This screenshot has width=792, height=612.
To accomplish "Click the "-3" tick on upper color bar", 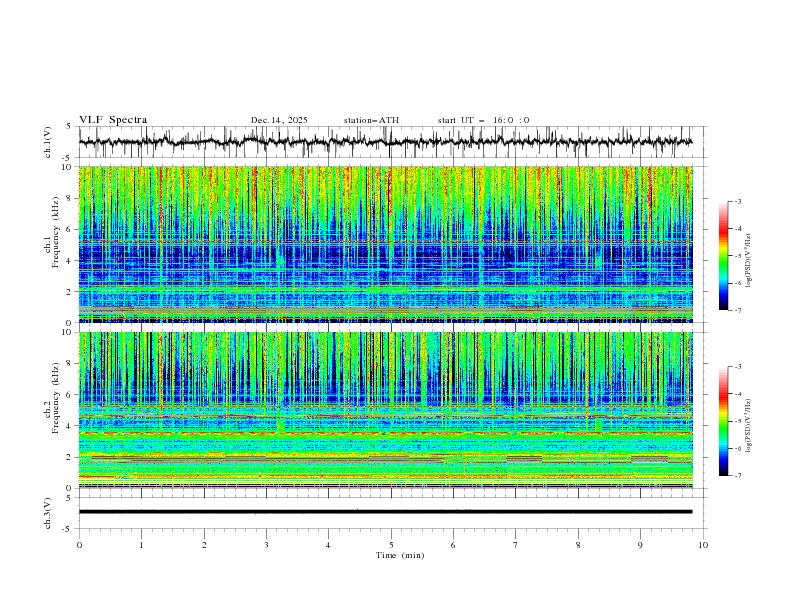I will coord(737,201).
